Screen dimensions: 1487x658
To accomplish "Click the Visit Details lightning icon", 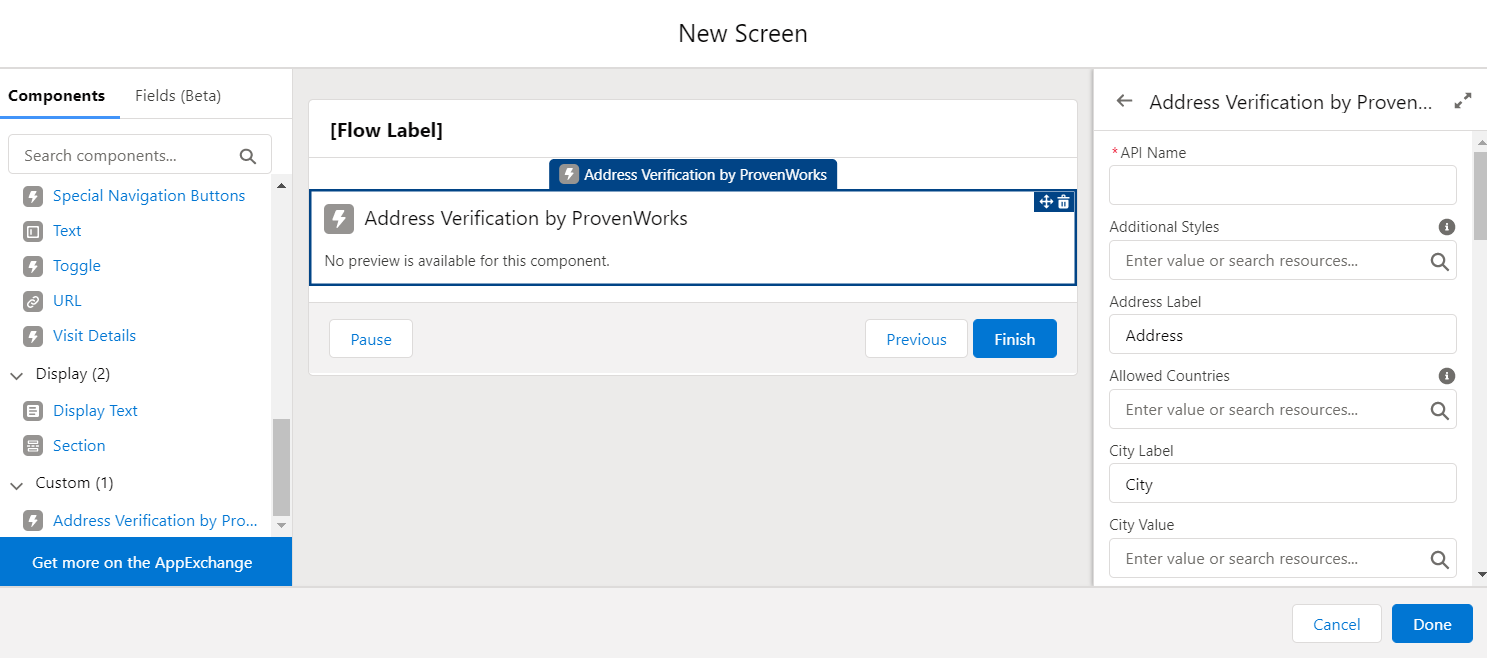I will (33, 336).
